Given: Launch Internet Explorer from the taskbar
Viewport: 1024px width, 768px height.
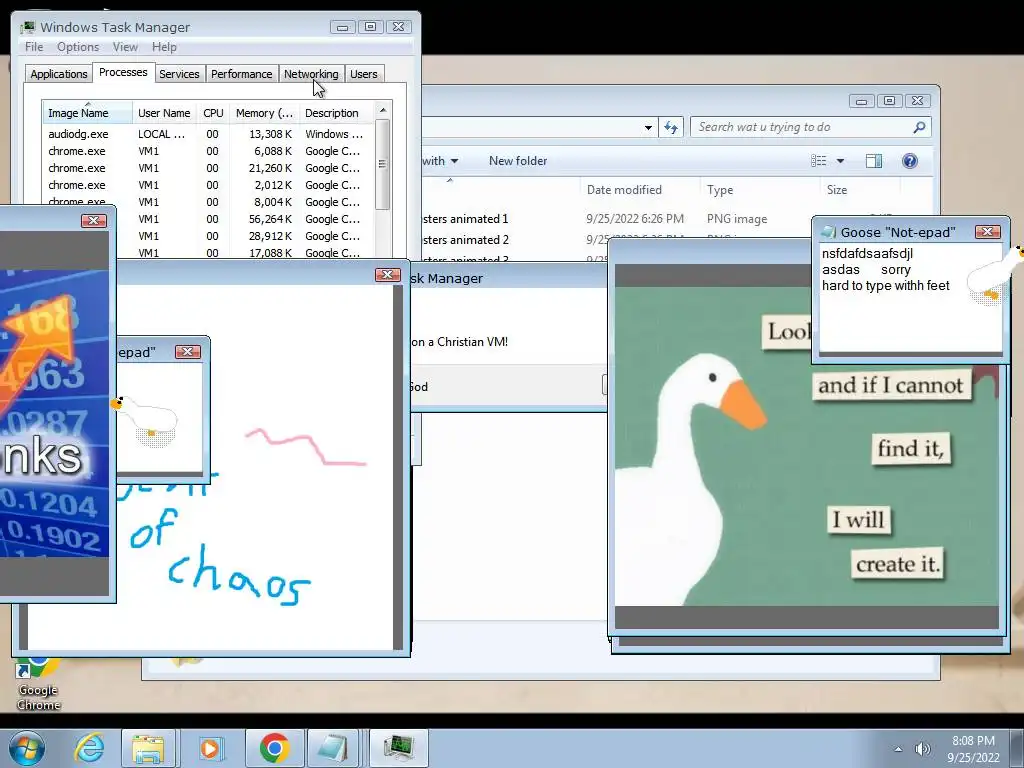Looking at the screenshot, I should coord(89,748).
